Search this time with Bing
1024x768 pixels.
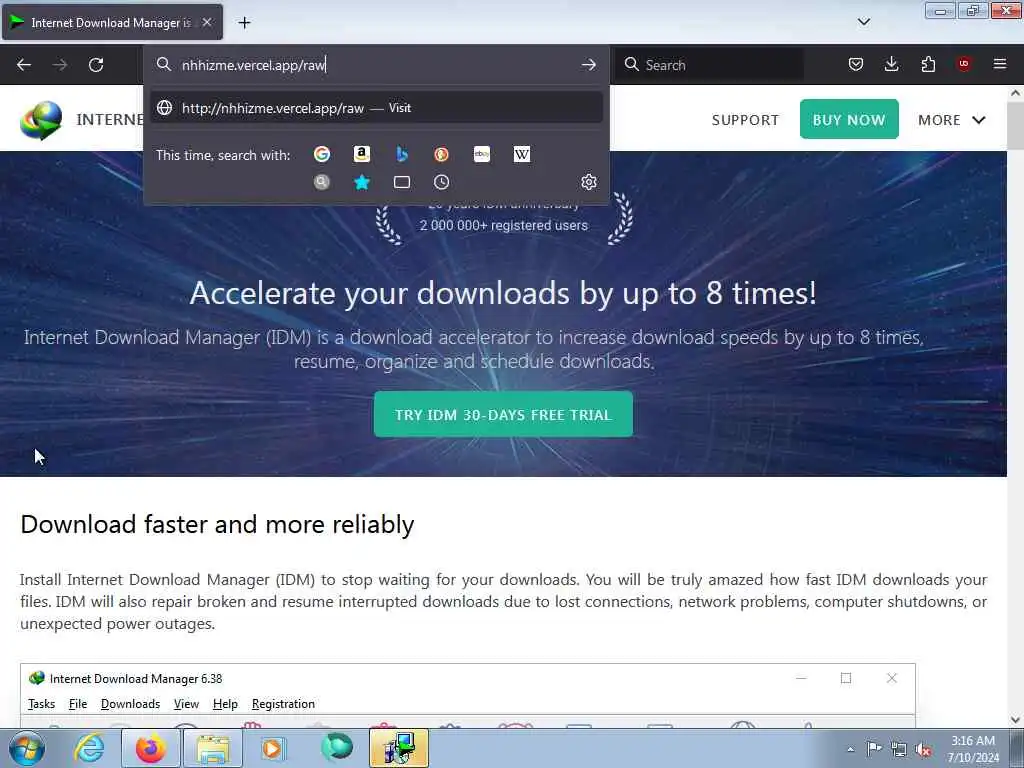(402, 154)
